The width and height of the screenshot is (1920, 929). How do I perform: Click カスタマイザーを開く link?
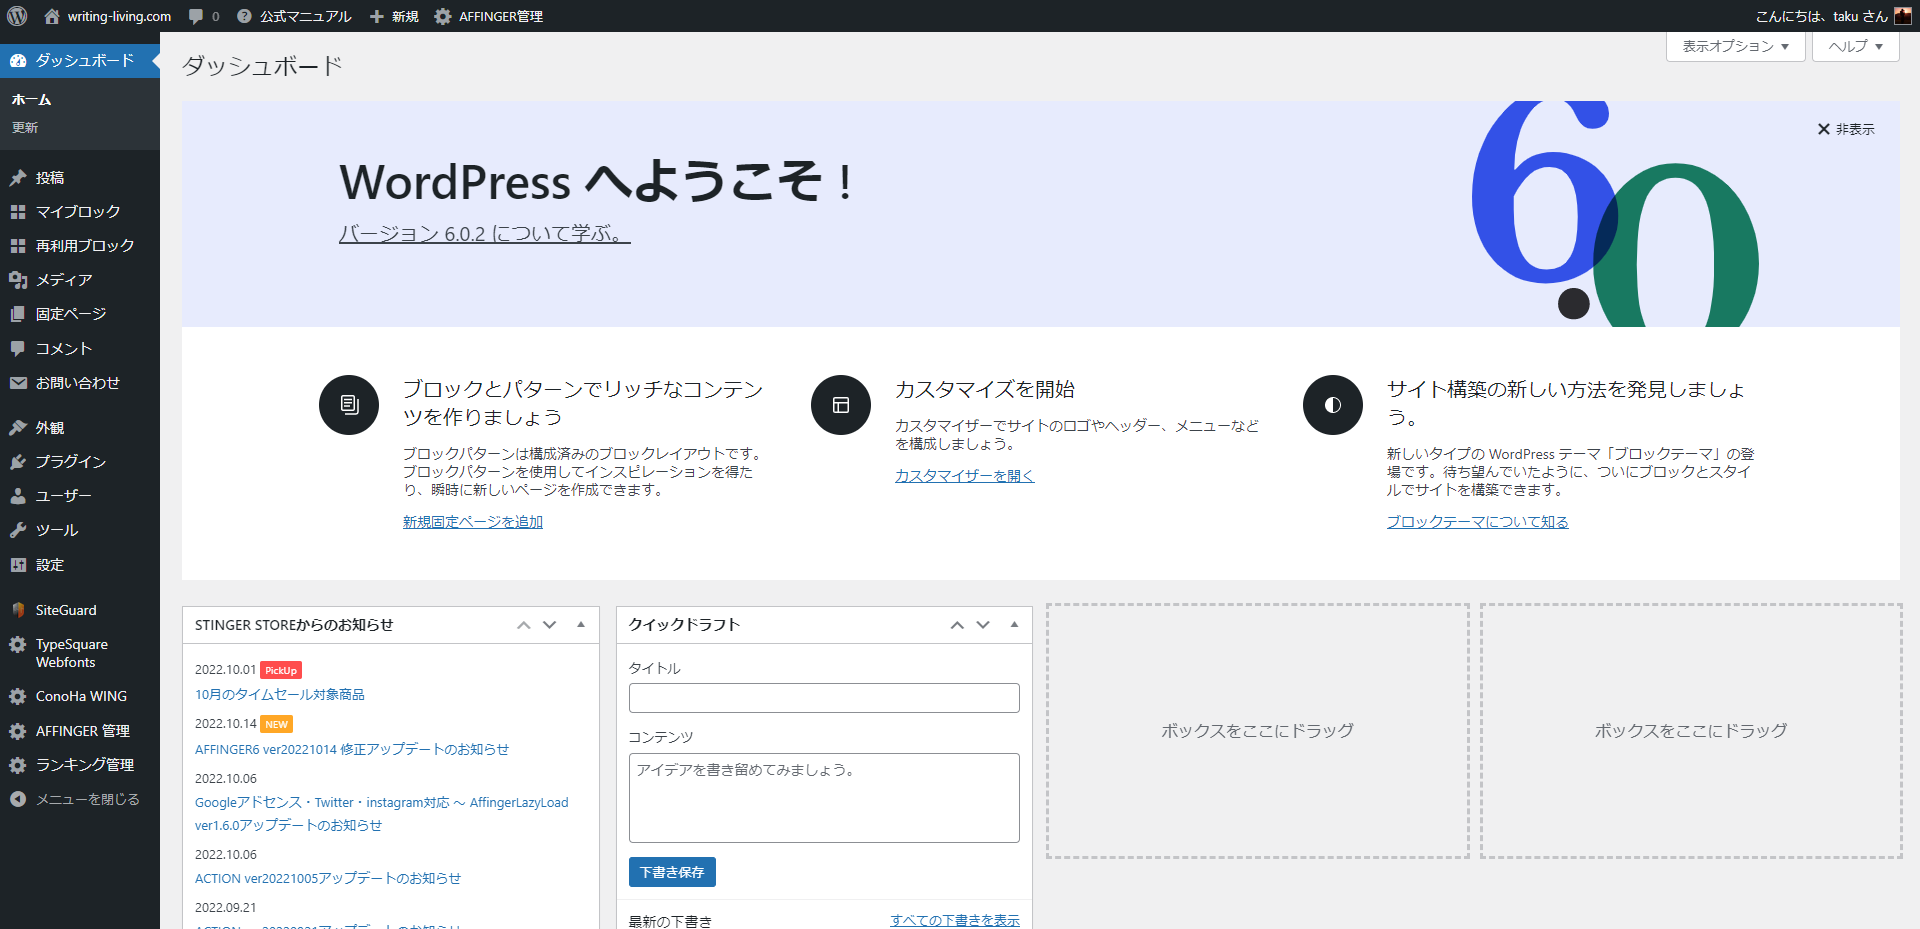click(x=964, y=476)
